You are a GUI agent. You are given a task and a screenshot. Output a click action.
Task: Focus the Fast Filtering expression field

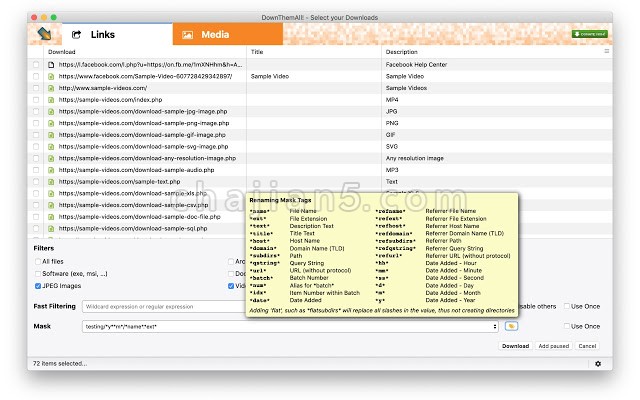coord(163,307)
